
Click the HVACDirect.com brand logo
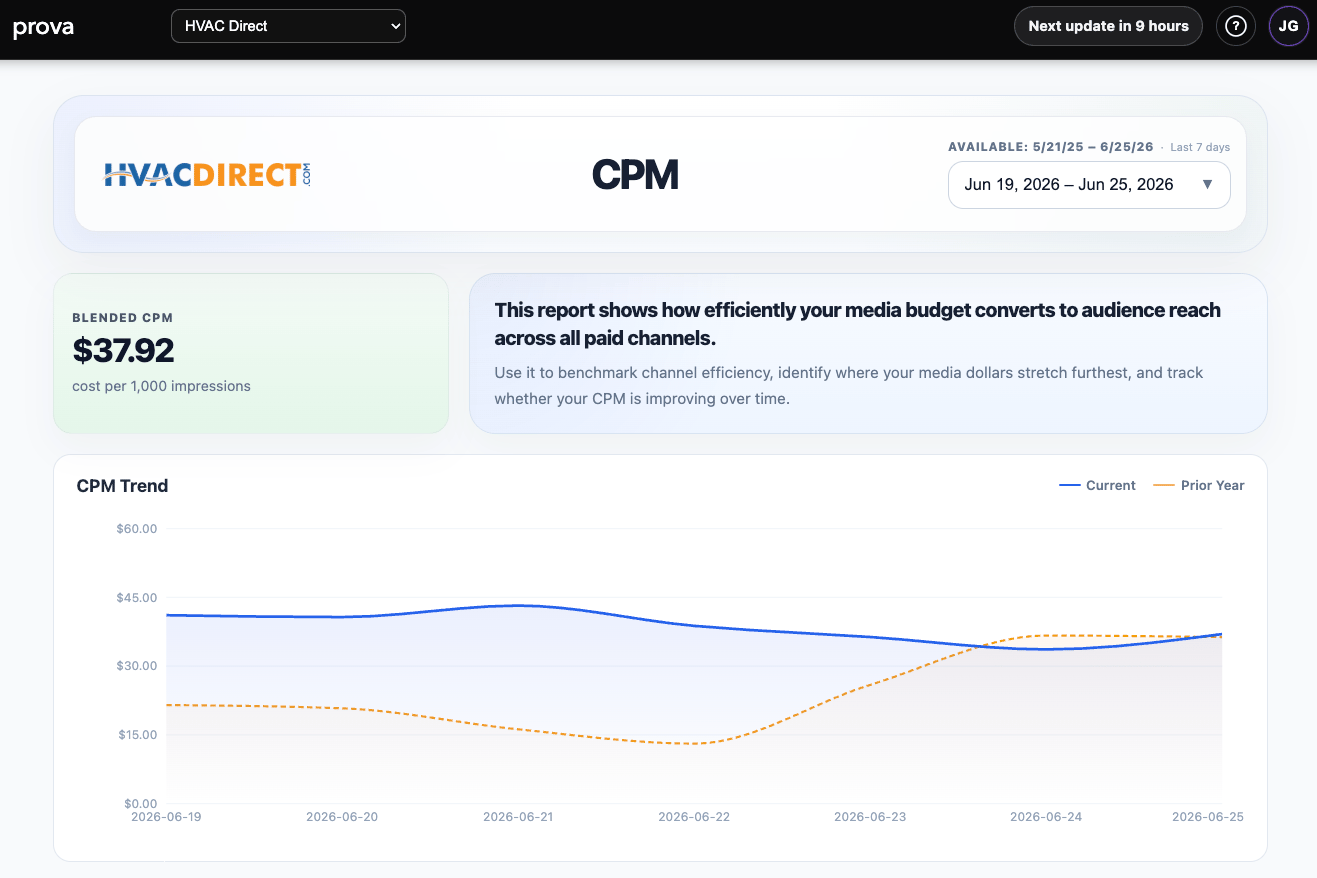coord(208,175)
